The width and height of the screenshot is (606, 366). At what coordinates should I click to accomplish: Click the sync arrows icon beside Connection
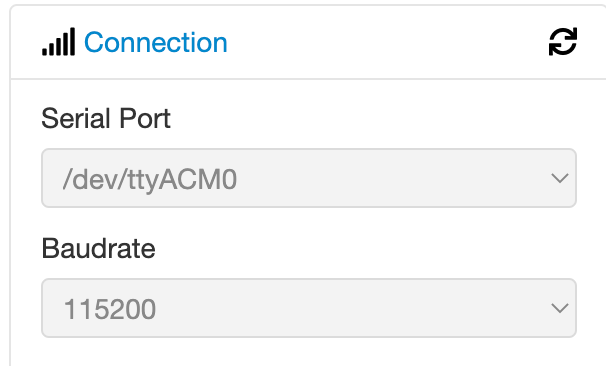click(x=563, y=41)
